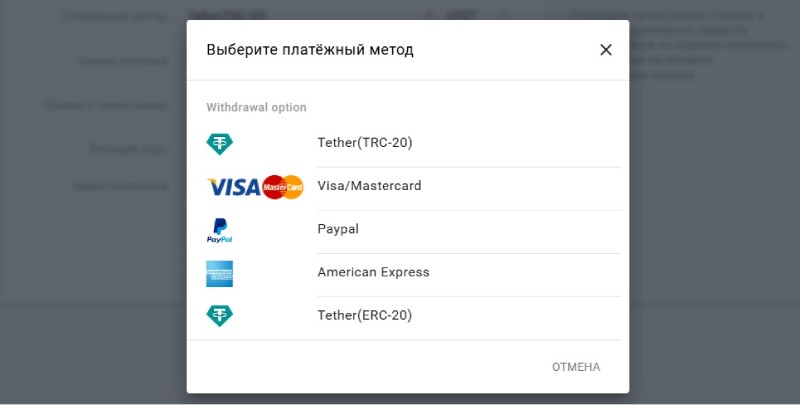
Task: Open the dimmed payment method dropdown arrow behind the dialog
Action: (x=430, y=16)
